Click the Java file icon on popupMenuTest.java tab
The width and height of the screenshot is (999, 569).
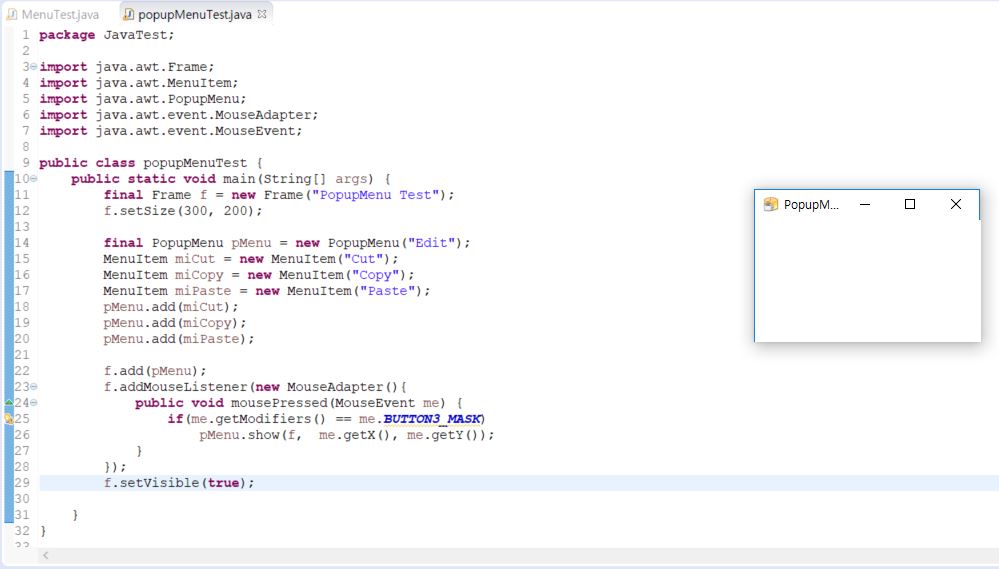(129, 14)
